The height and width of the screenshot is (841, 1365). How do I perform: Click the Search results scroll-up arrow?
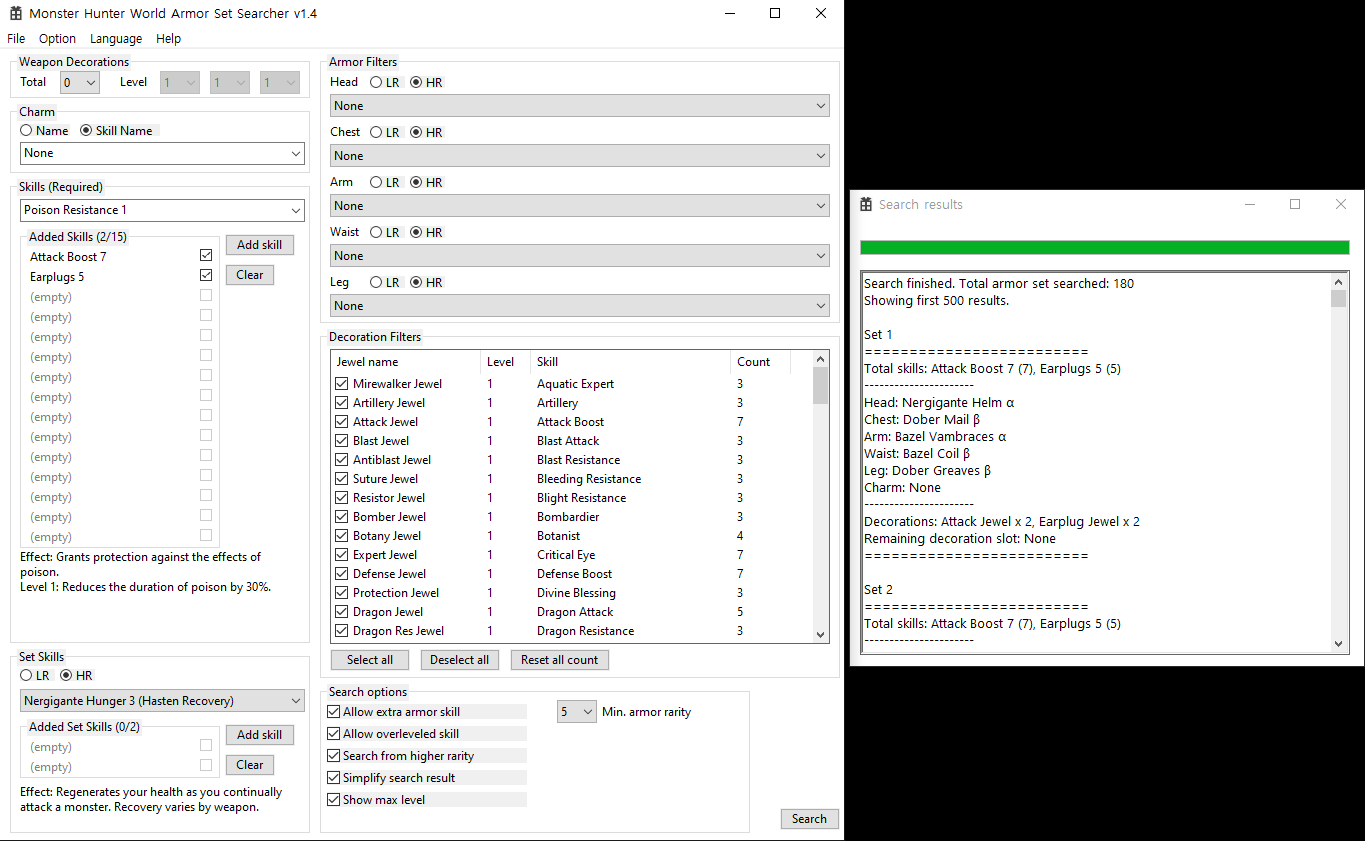[x=1339, y=282]
